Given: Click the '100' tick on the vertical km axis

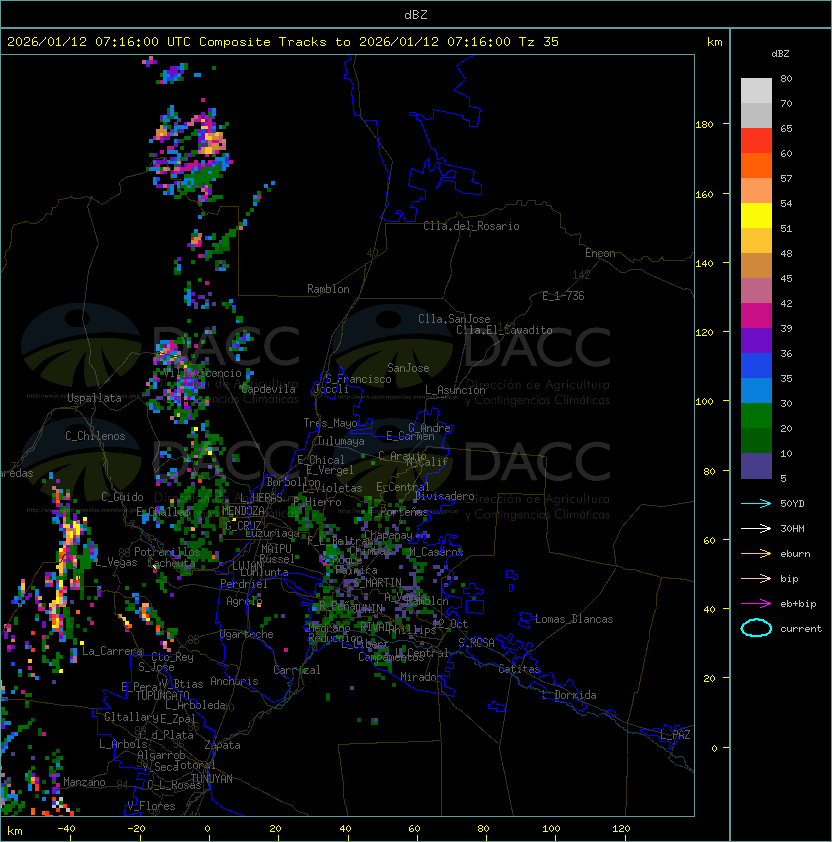Looking at the screenshot, I should click(704, 401).
